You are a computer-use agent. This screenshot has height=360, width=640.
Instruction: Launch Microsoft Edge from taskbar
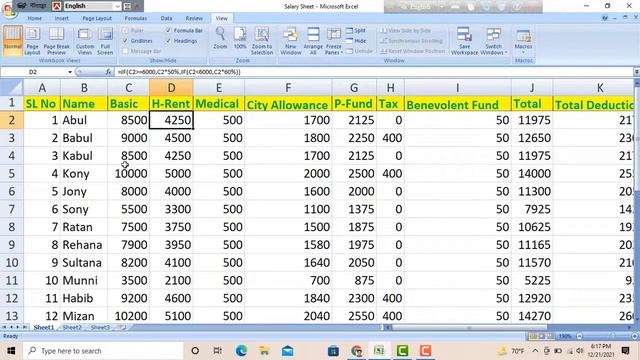click(x=241, y=351)
